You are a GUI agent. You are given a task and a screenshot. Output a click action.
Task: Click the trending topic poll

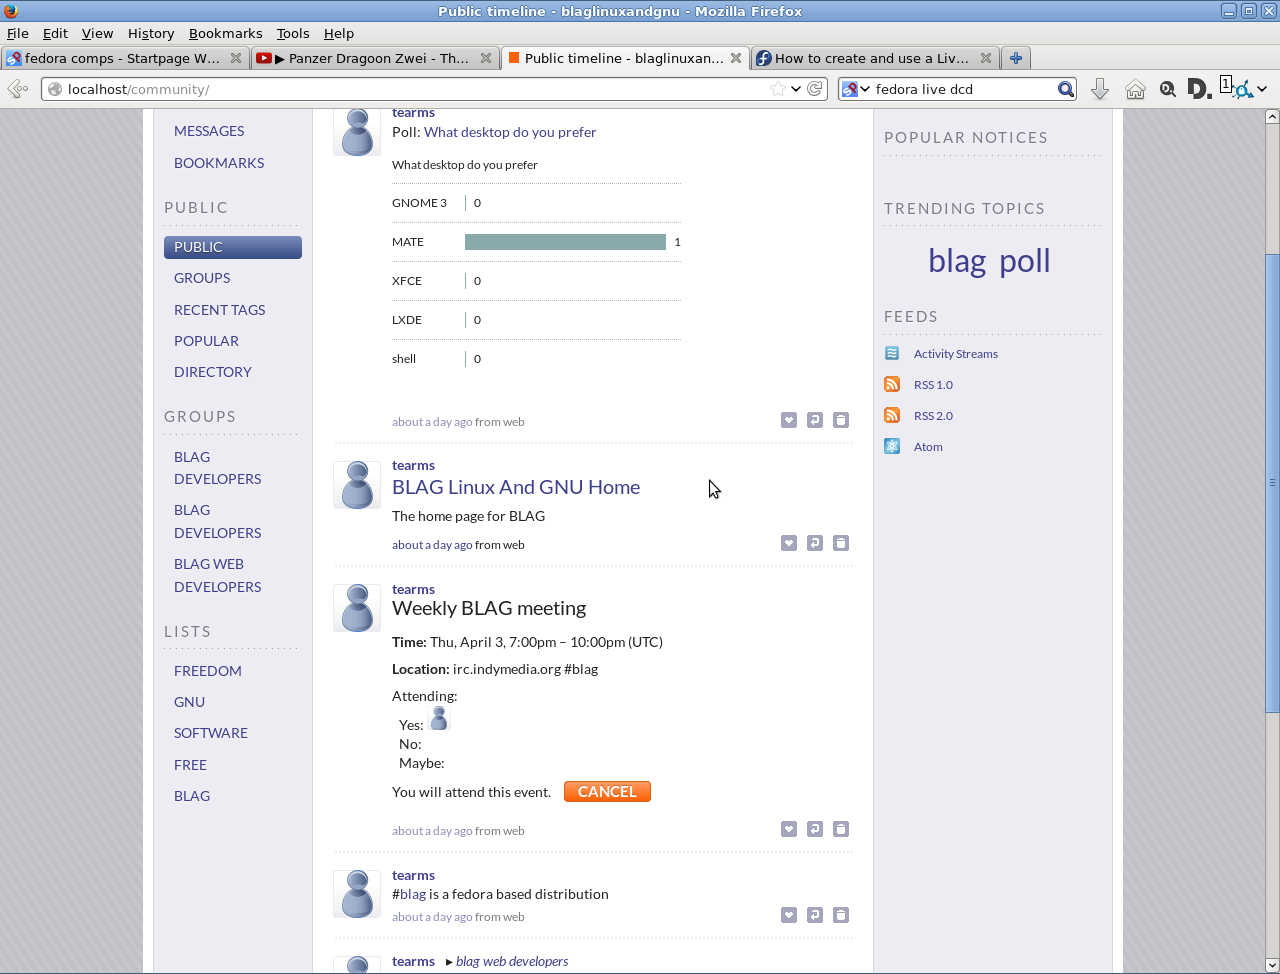tap(1025, 261)
